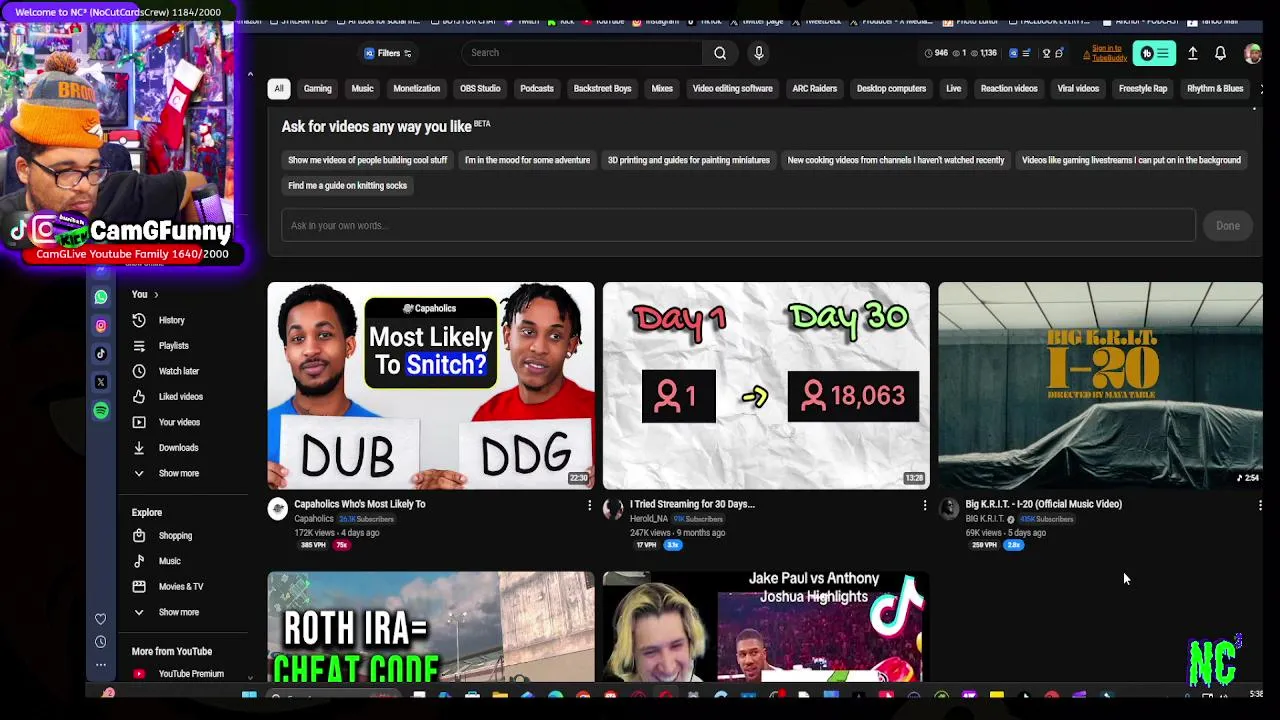Open options for Big K.R.I.T. video

(1260, 506)
